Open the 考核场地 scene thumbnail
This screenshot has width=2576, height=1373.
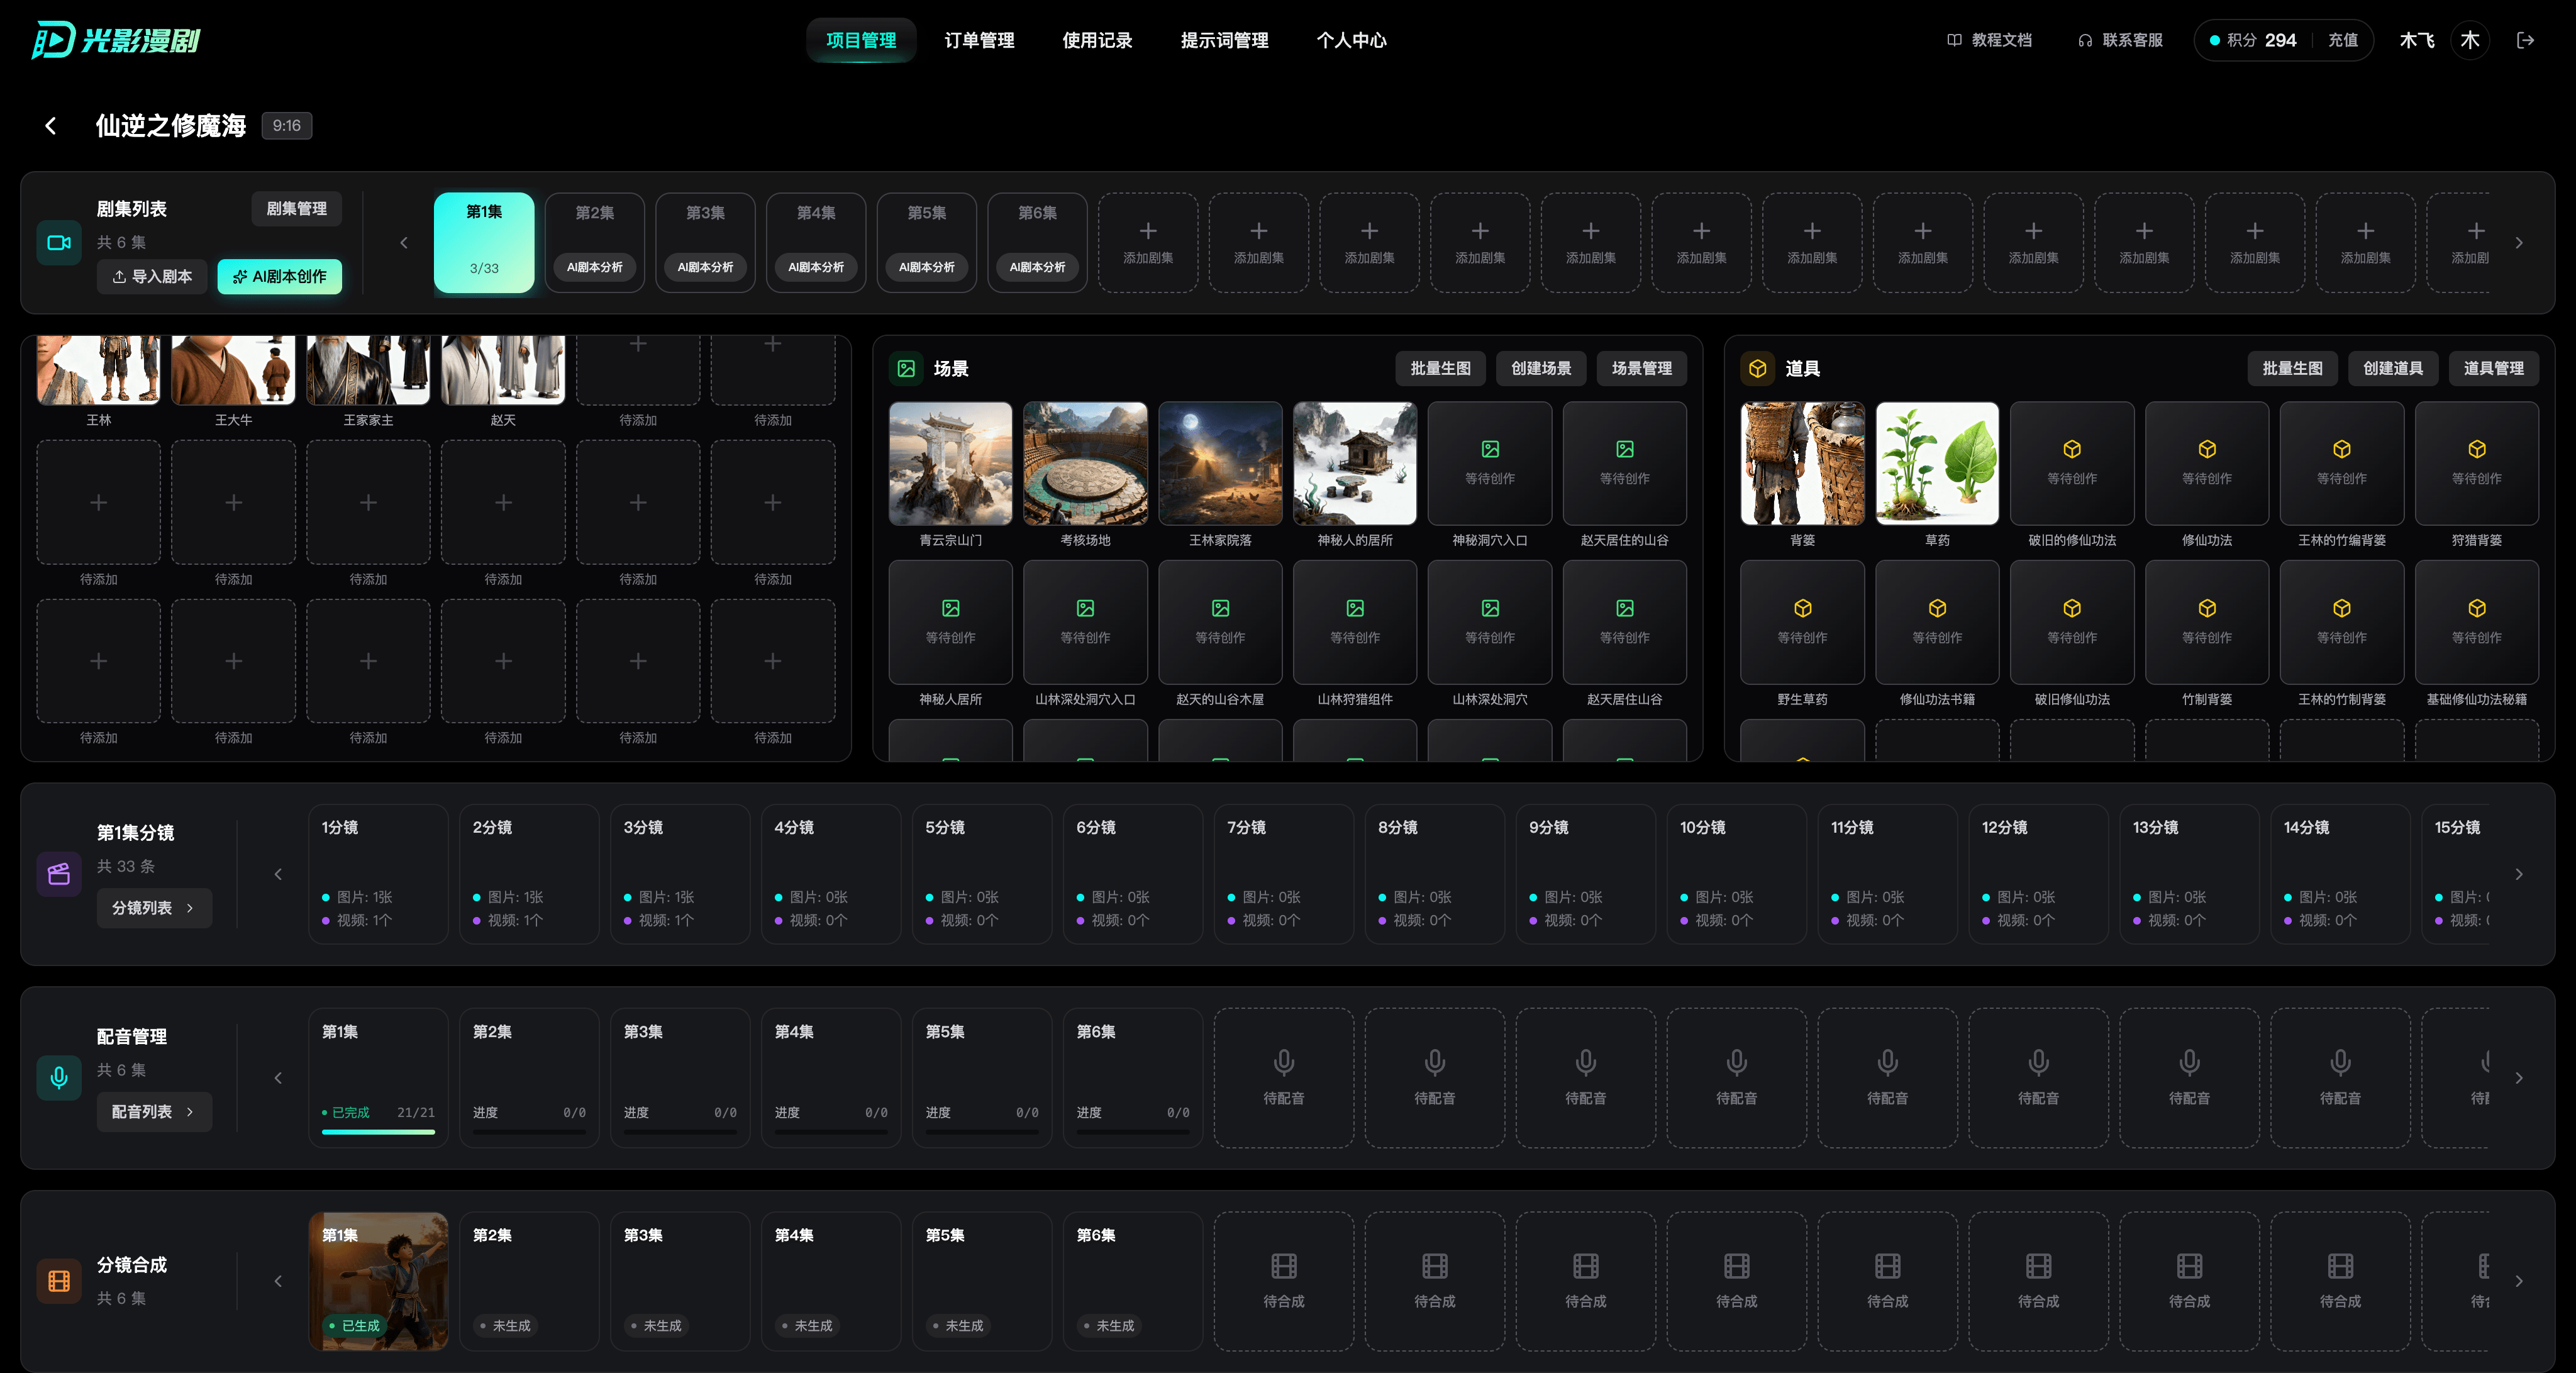[1085, 464]
